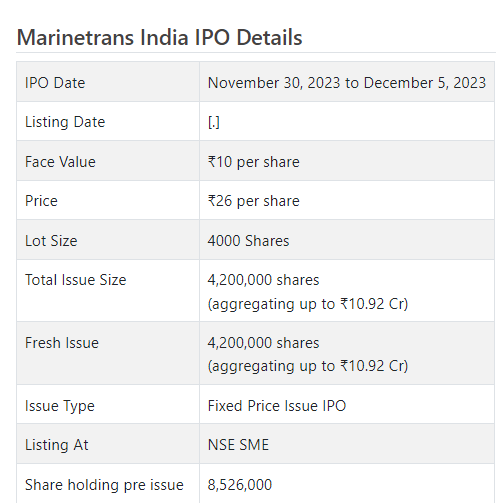Select the Face Value row label
Screen dimensions: 496x503
(x=60, y=162)
